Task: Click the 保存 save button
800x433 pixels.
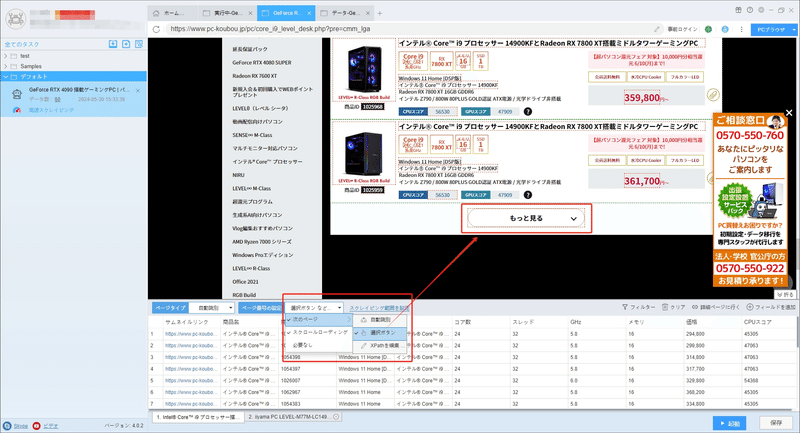Action: coord(776,423)
